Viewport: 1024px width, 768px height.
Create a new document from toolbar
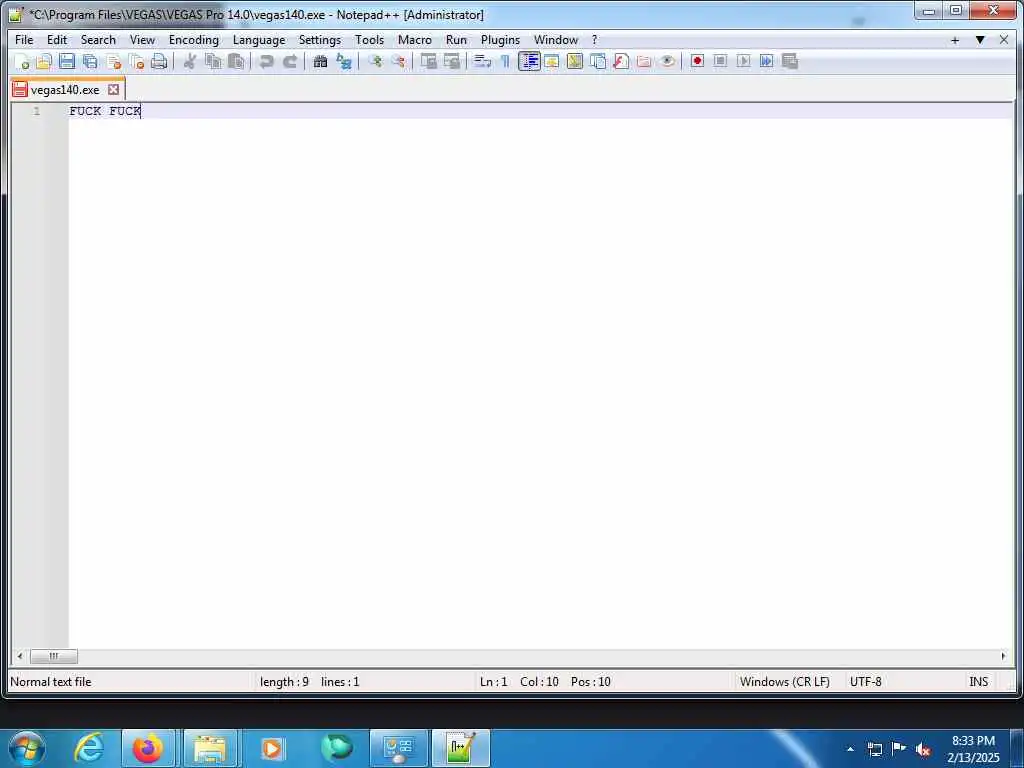pos(21,61)
